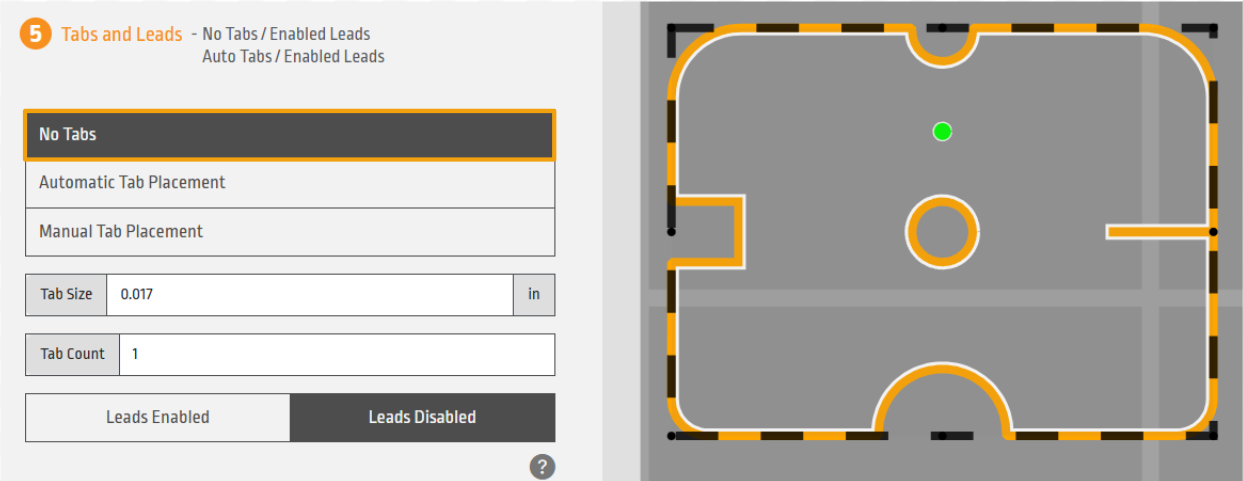Edit the Tab Count value field
Screen dimensions: 1243x481
(337, 354)
